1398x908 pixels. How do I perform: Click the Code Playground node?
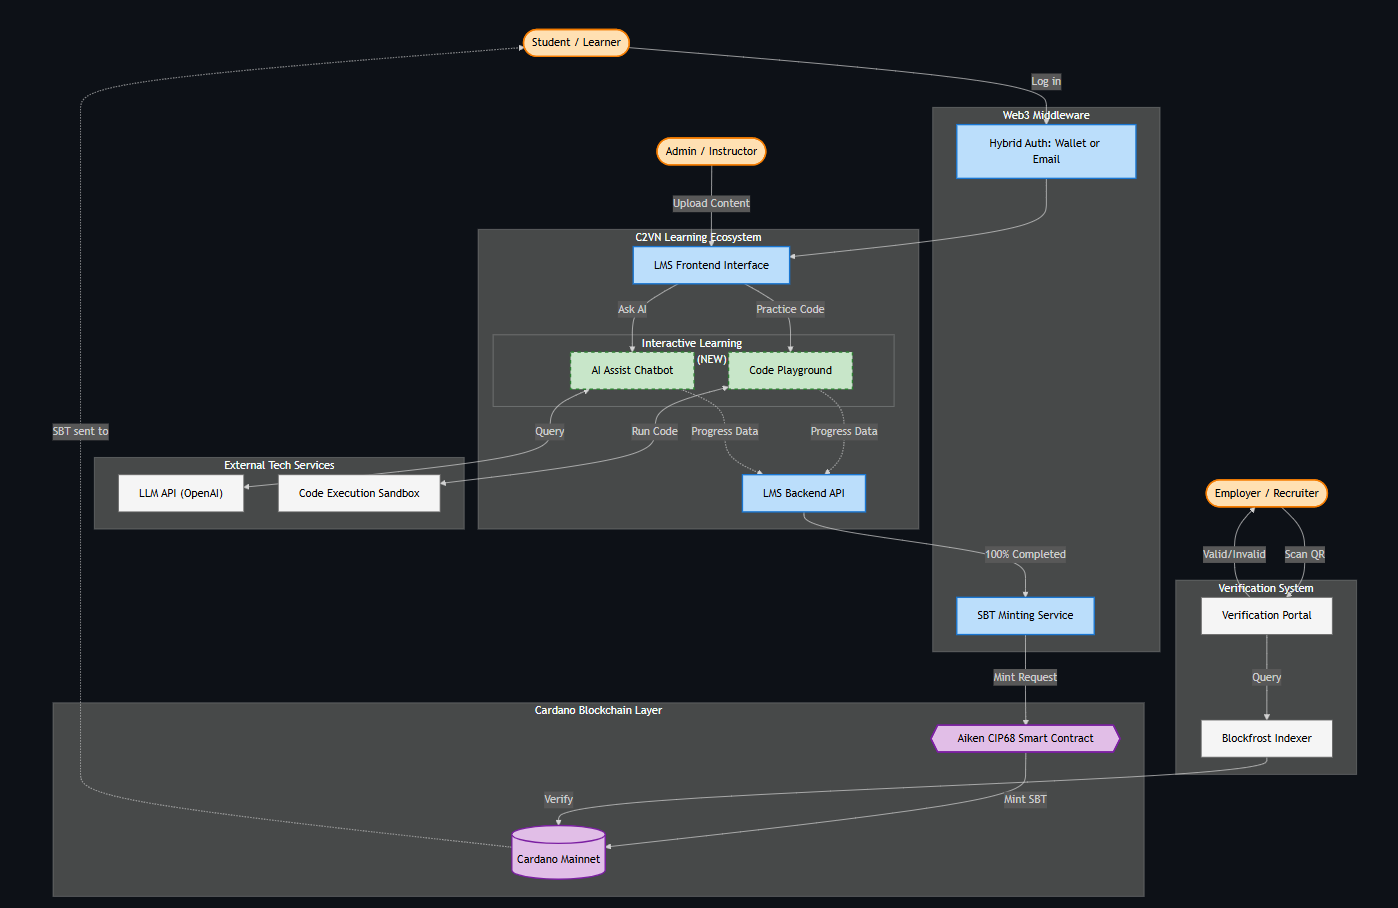(x=790, y=371)
